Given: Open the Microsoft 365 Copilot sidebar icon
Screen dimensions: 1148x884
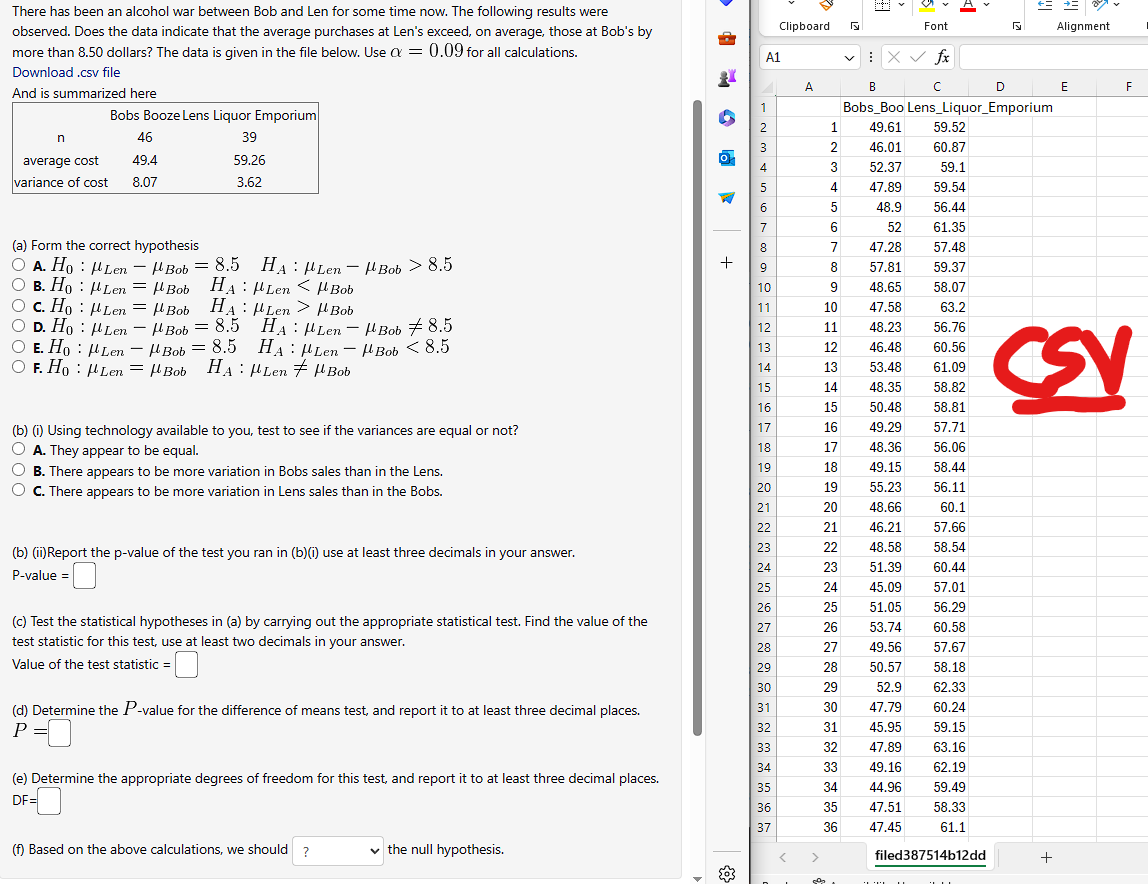Looking at the screenshot, I should (x=726, y=117).
